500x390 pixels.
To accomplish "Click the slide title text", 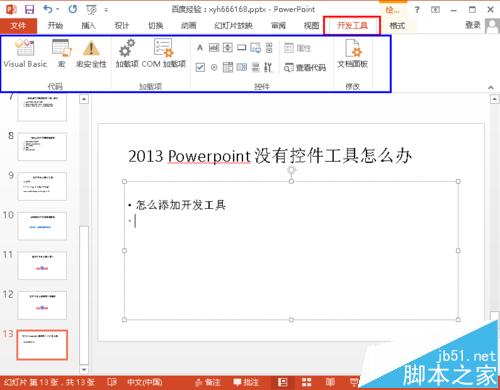I will (x=270, y=156).
